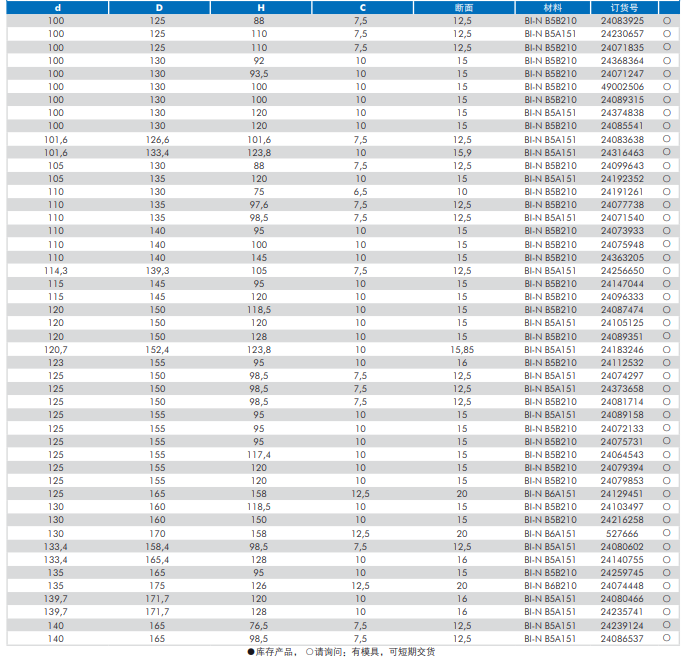Click the "订货号" column header
The width and height of the screenshot is (694, 666).
tap(622, 7)
